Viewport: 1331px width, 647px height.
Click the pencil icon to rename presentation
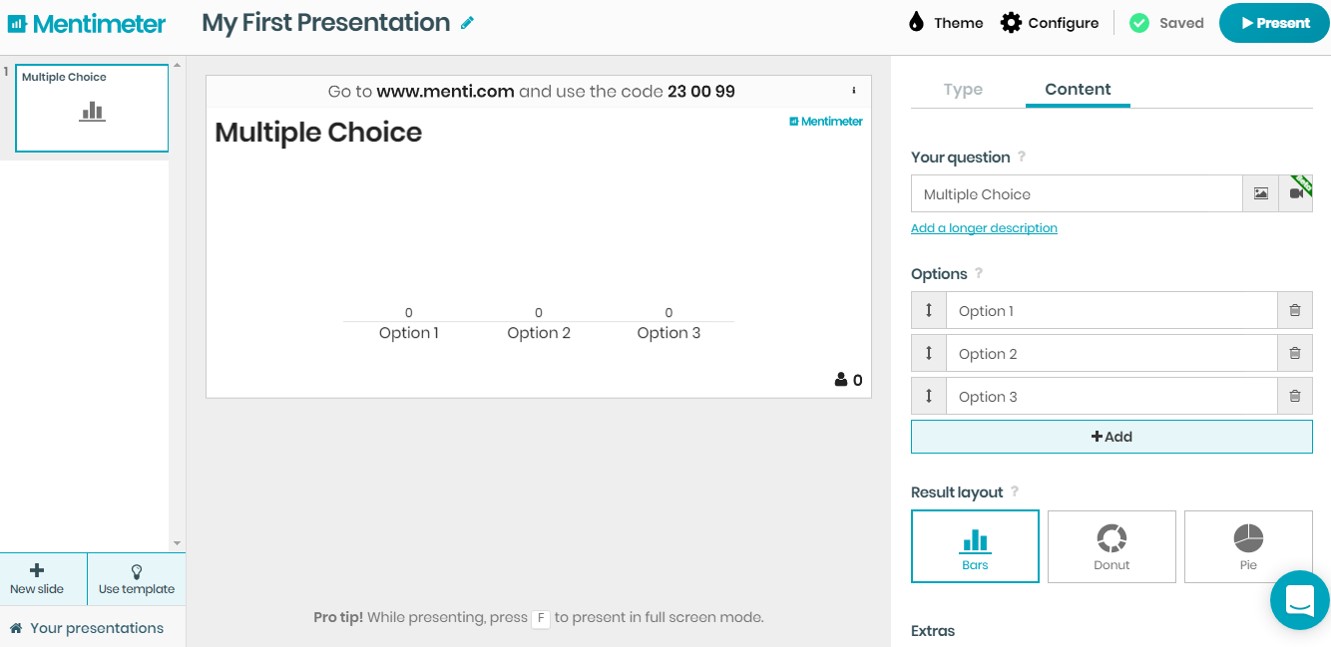[x=467, y=23]
